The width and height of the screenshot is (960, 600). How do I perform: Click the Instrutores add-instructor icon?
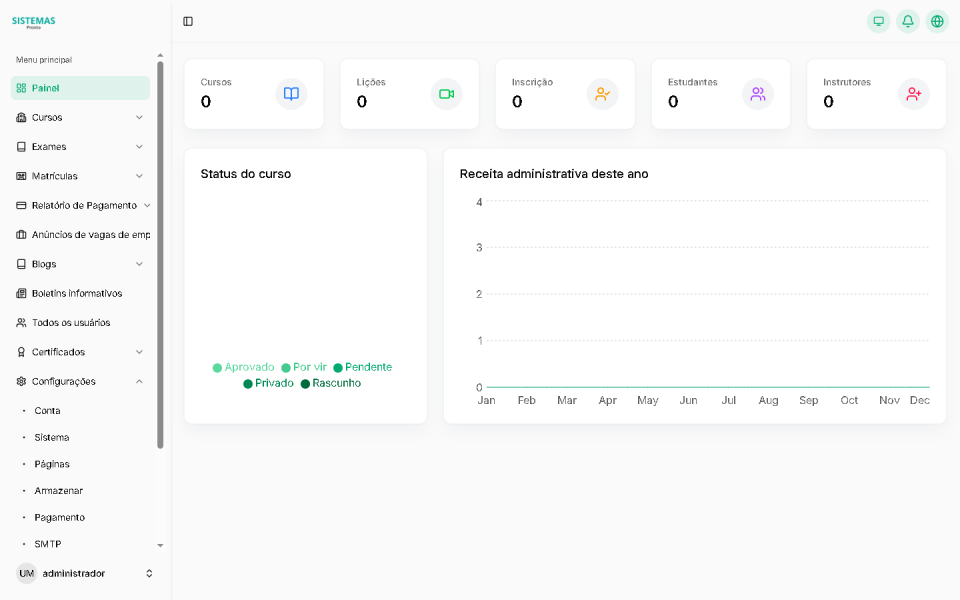(x=914, y=93)
